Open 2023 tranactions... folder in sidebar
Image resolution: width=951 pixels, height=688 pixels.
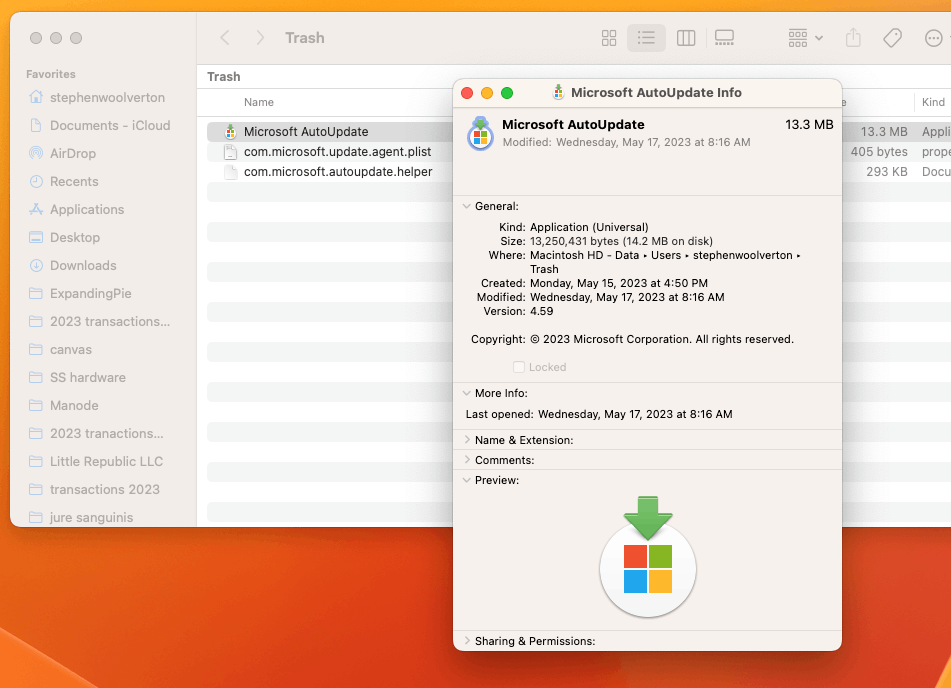pos(106,433)
